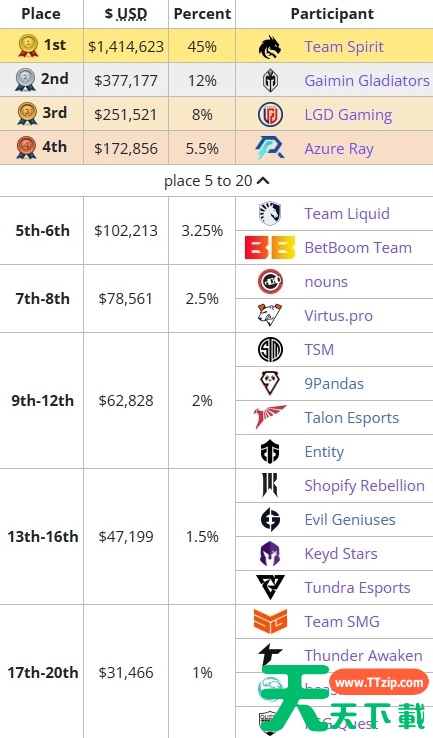
Task: Click the Gaimin Gladiators helmet logo
Action: (x=270, y=80)
